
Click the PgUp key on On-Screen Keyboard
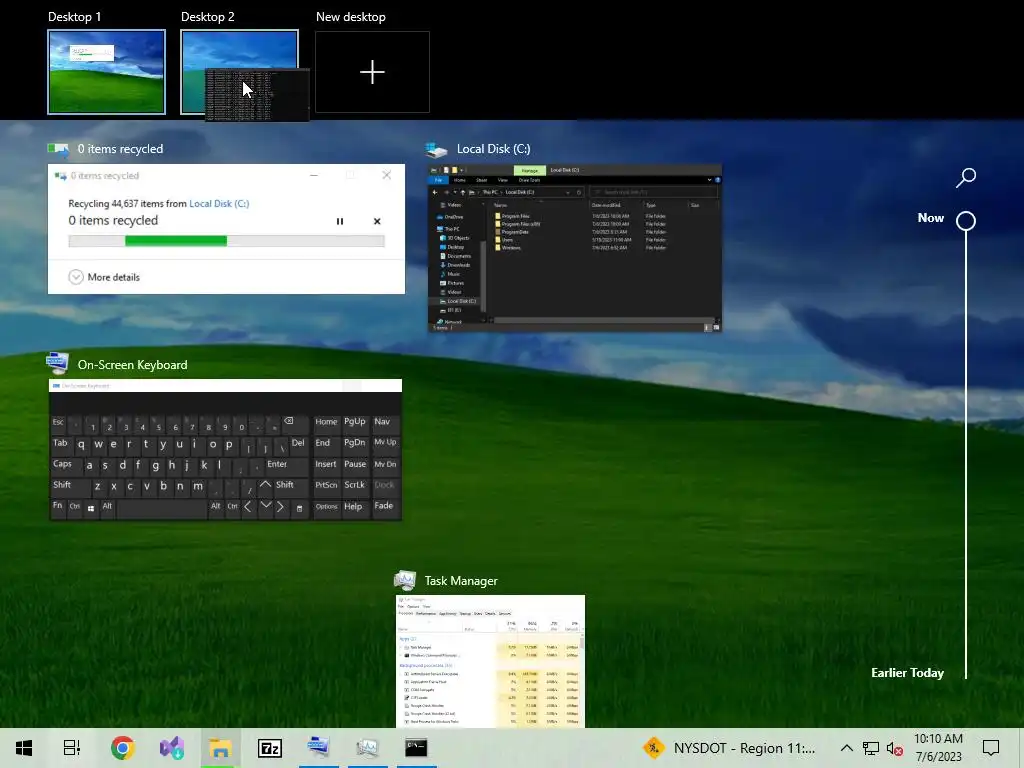355,424
